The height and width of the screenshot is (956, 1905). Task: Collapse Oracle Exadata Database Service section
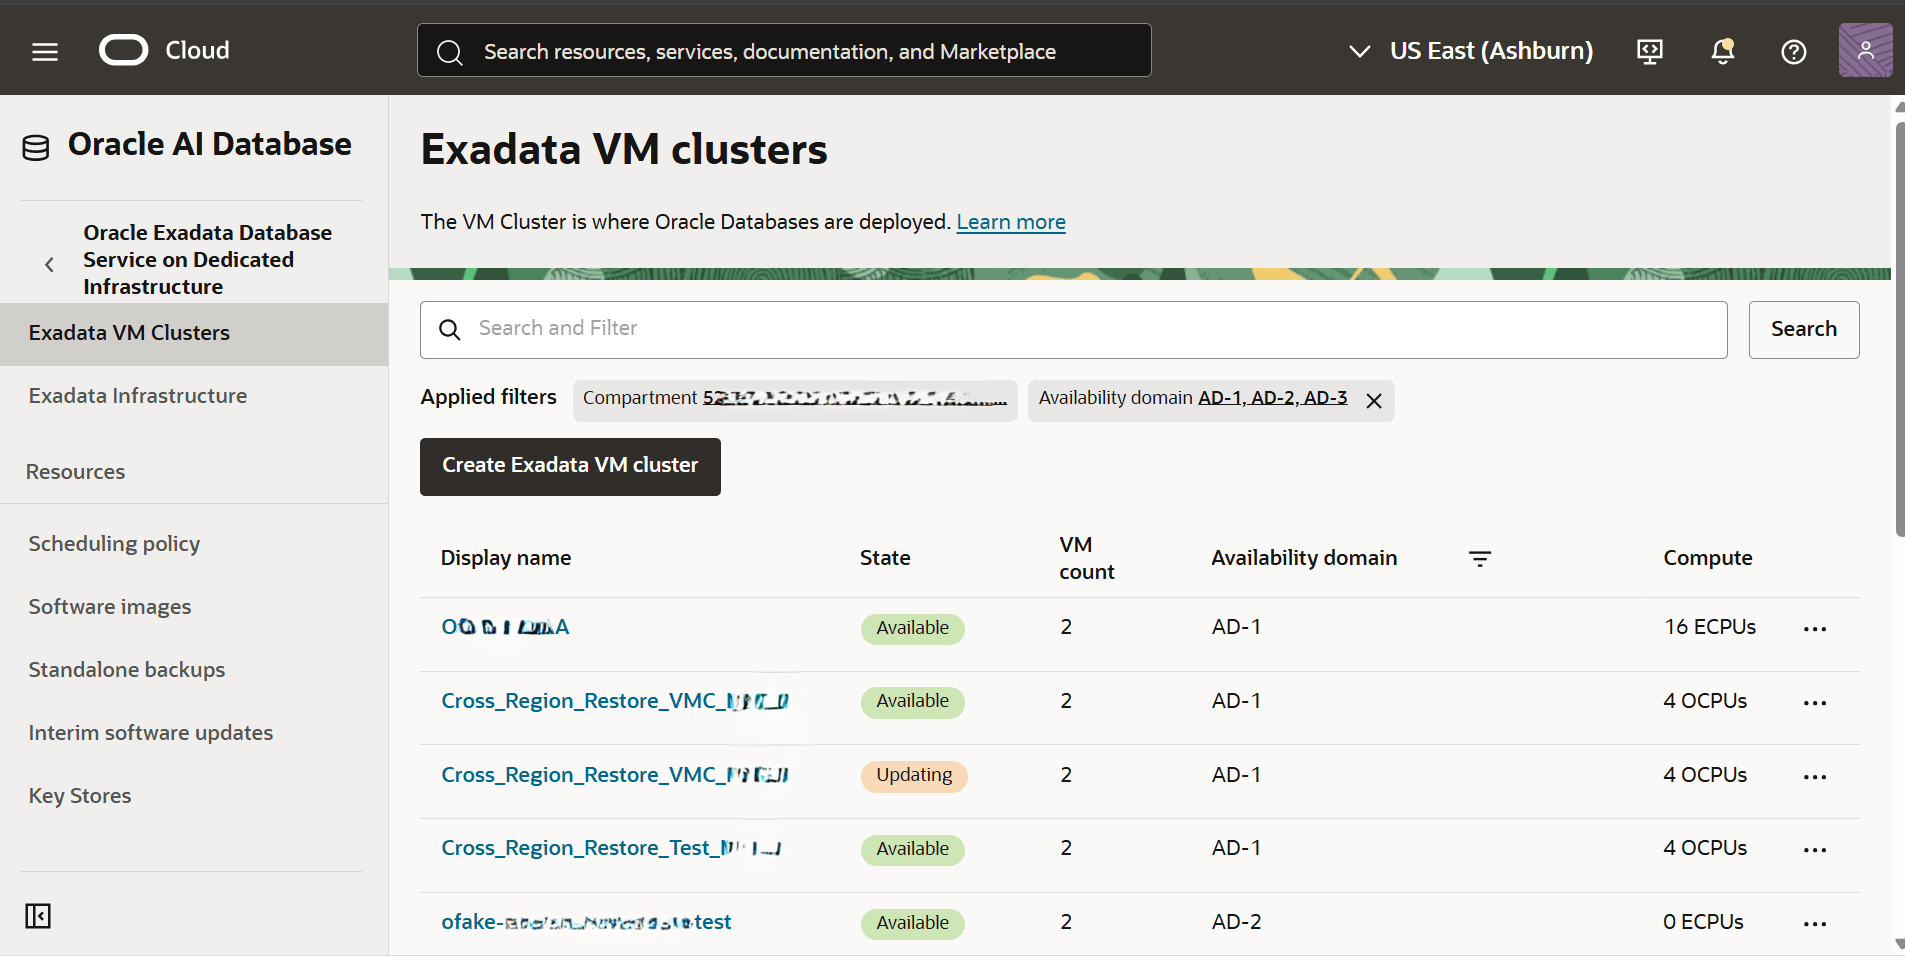pos(48,263)
